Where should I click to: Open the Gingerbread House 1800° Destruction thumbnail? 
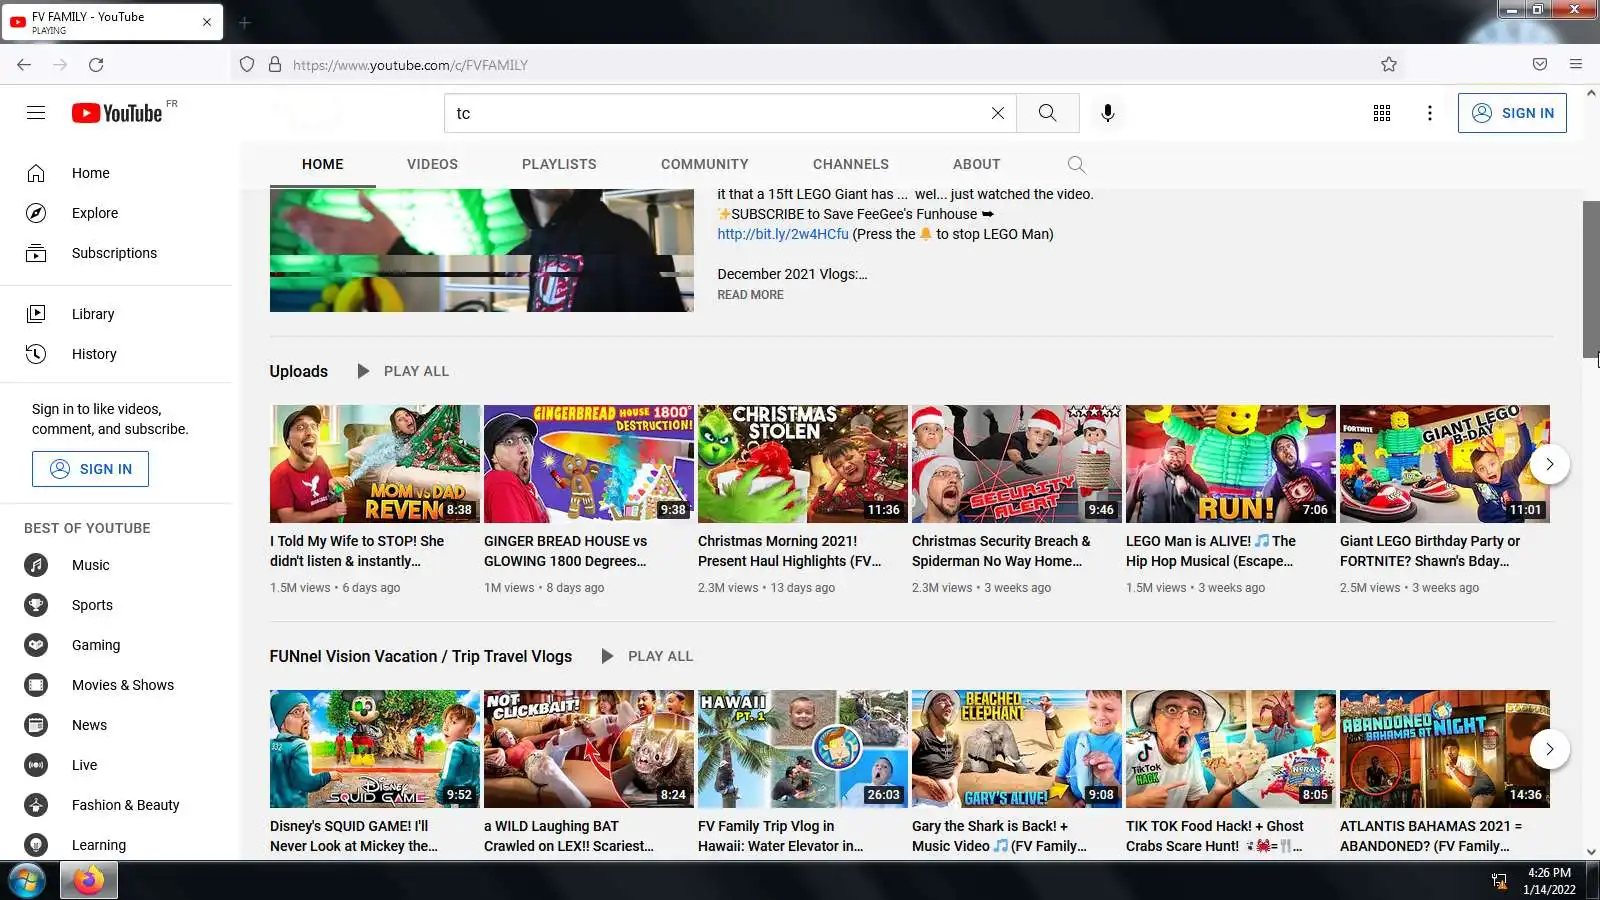(589, 464)
